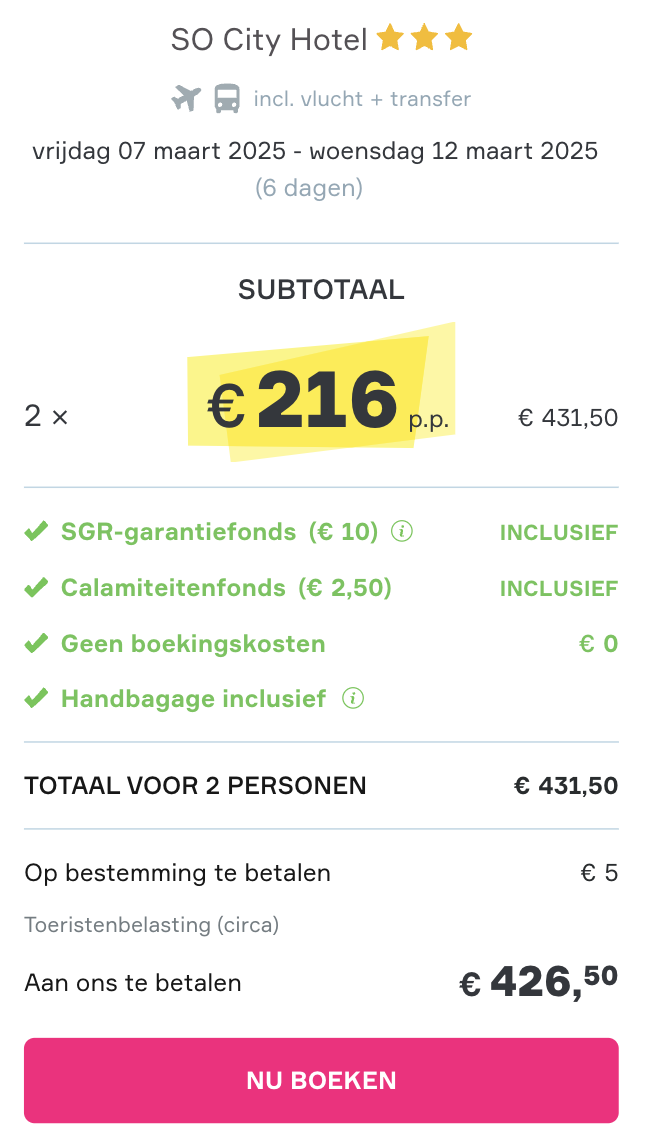Click the Geen boekingskosten checkmark
This screenshot has width=658, height=1140.
[36, 643]
